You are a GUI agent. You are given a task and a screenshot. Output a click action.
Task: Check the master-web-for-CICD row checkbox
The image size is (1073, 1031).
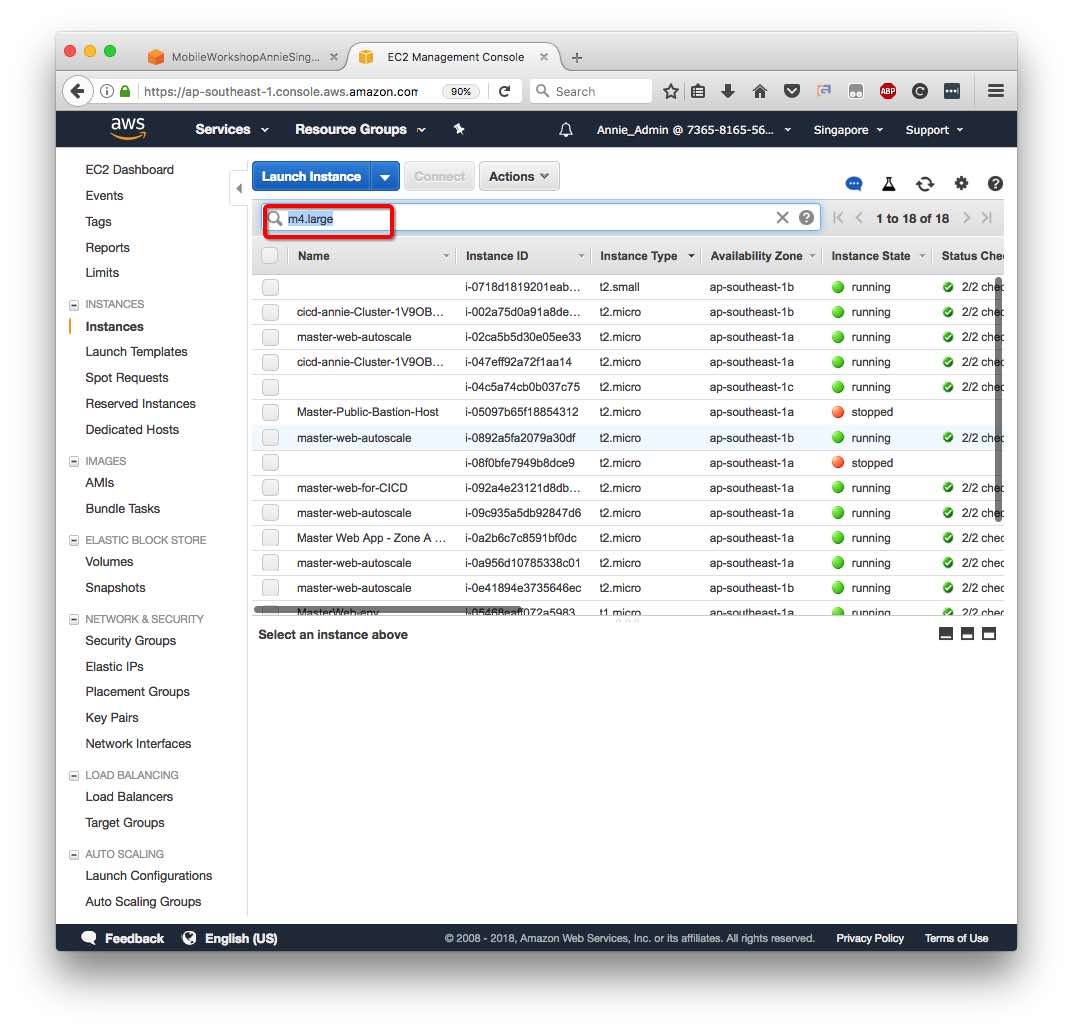pos(270,488)
